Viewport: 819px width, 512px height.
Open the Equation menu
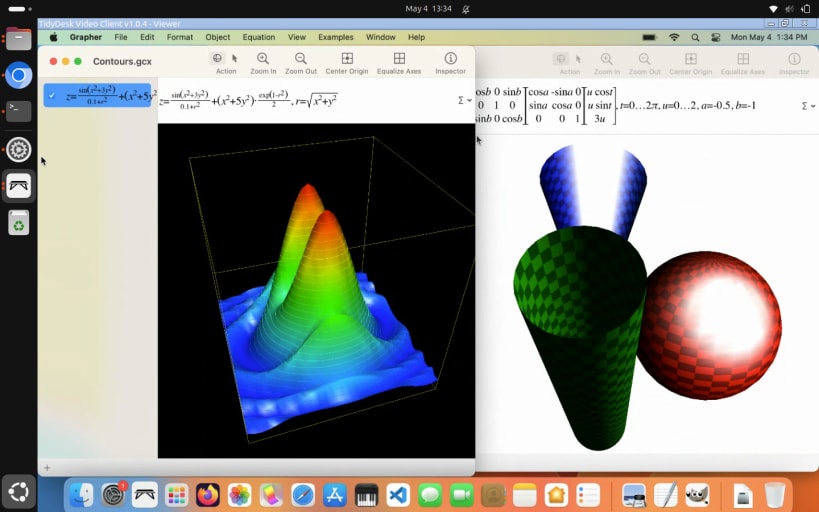pyautogui.click(x=259, y=37)
